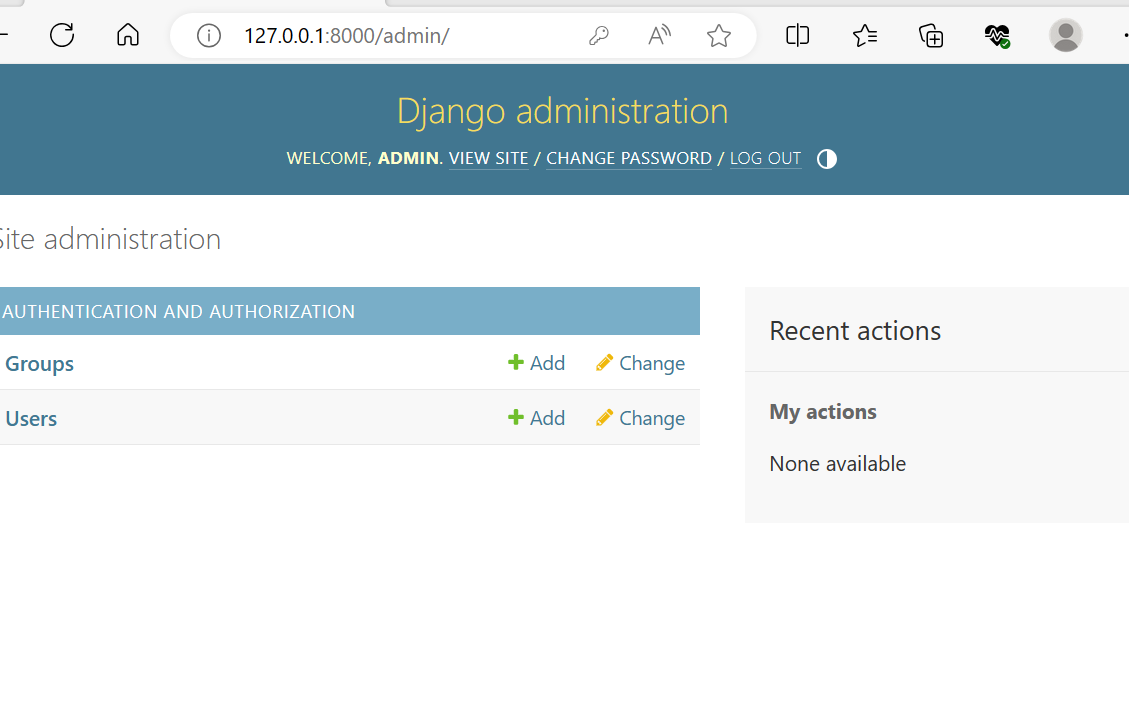This screenshot has width=1129, height=712.
Task: Open Browser Essentials heart icon
Action: 997,36
